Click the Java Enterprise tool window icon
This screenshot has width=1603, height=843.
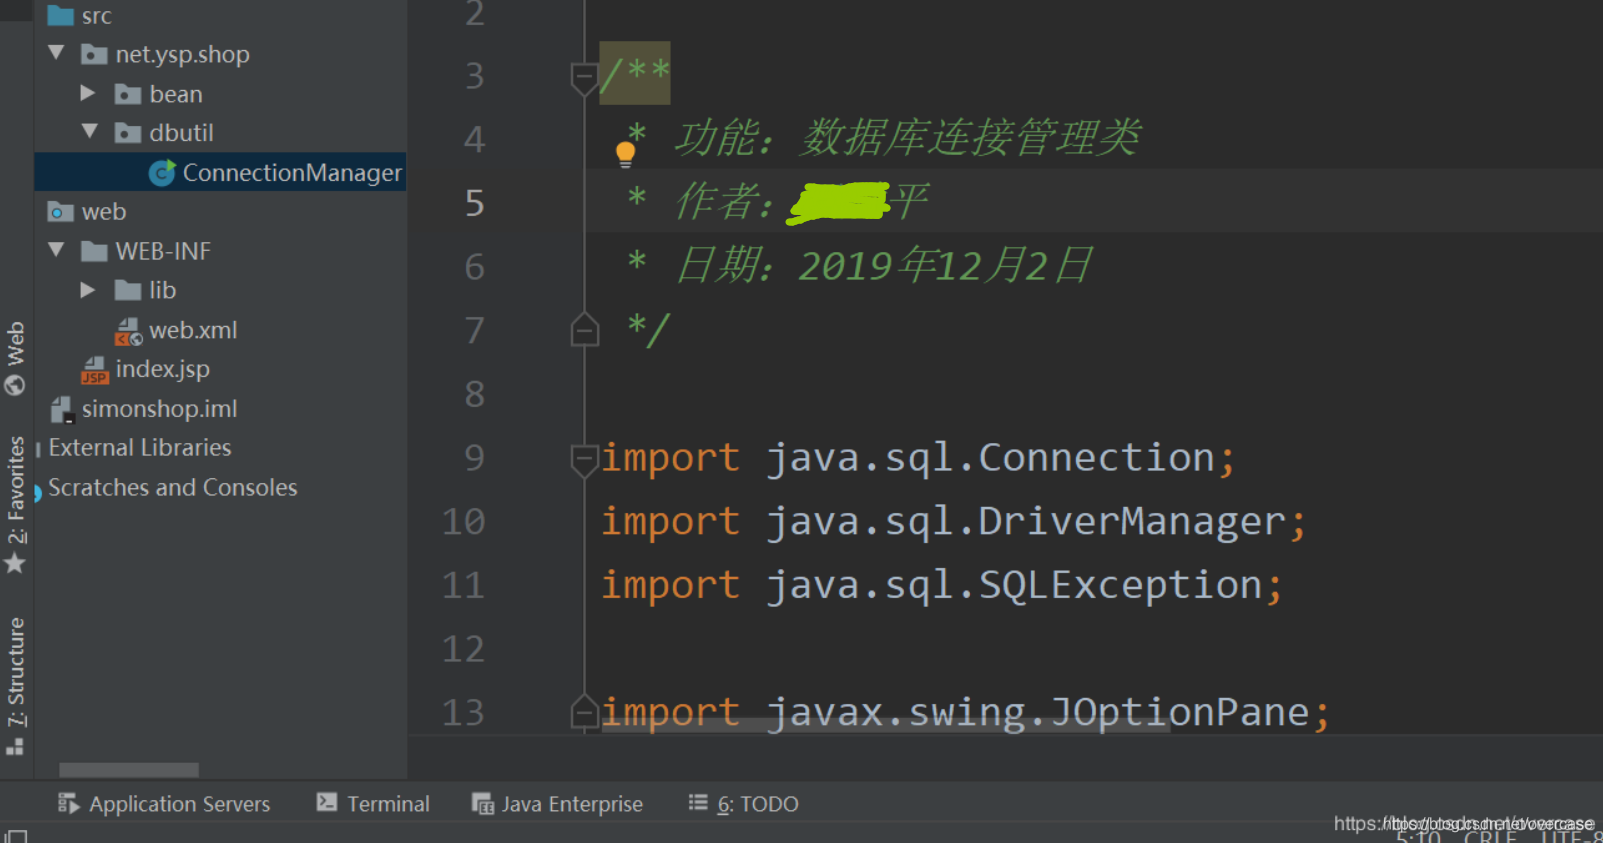483,804
